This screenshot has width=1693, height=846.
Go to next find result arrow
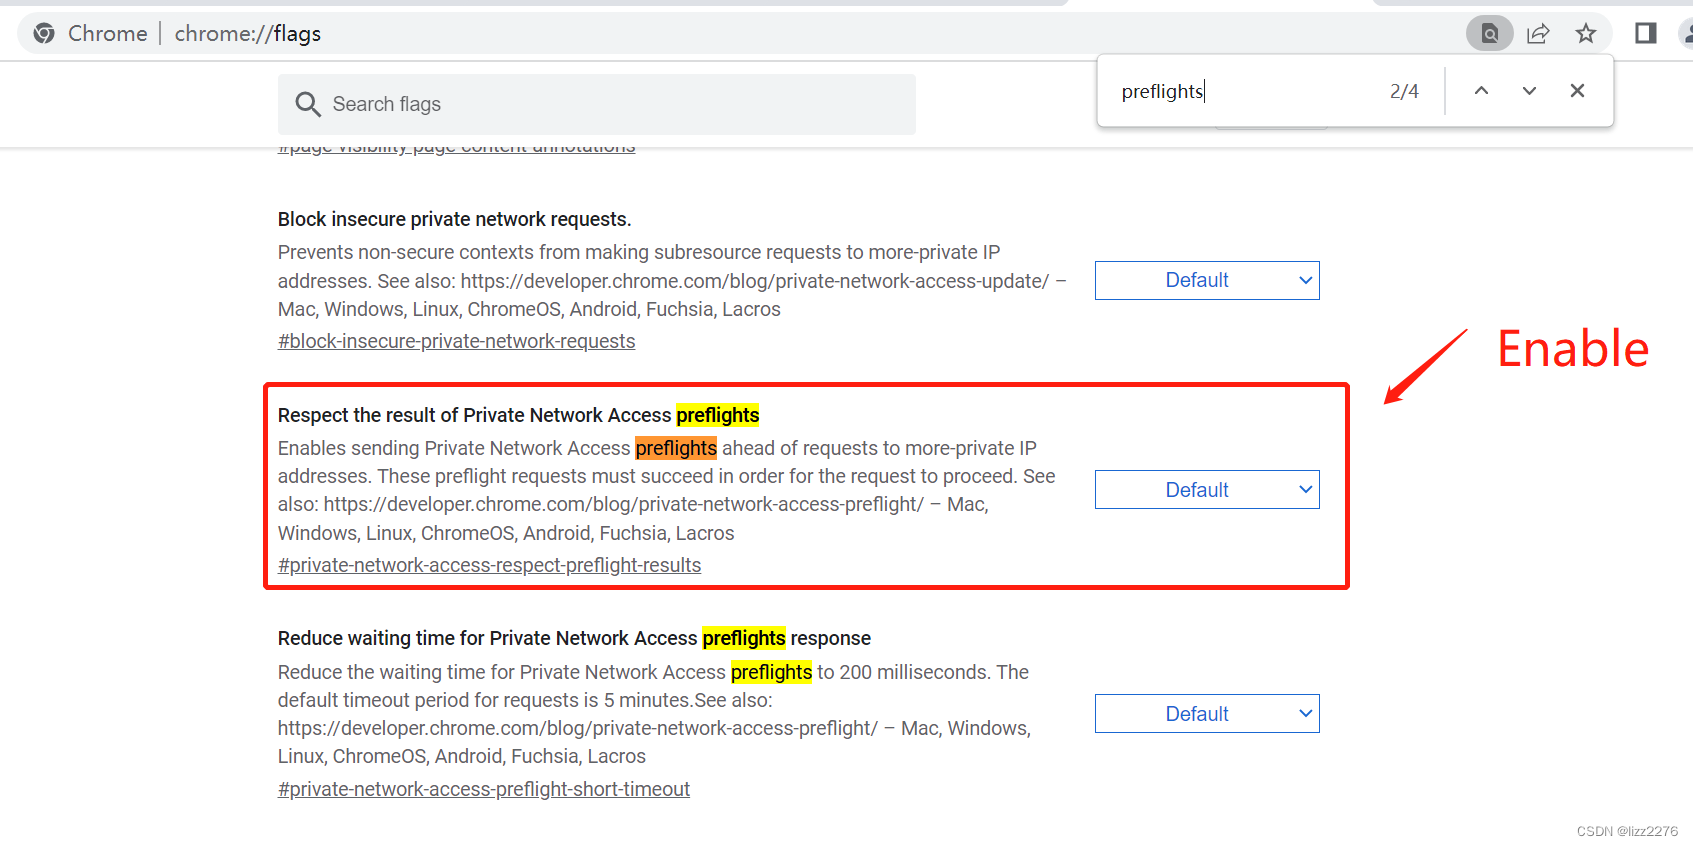(x=1529, y=91)
